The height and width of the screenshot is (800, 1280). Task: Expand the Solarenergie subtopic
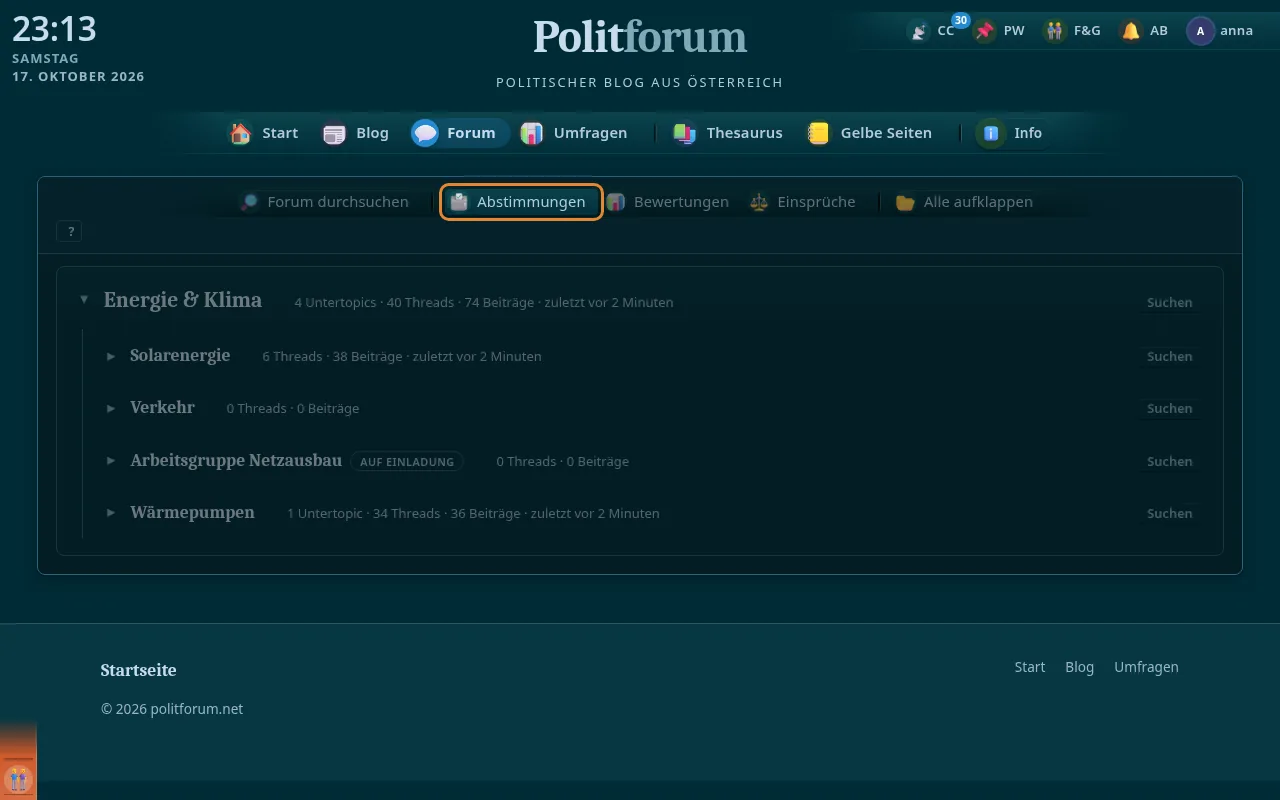tap(112, 356)
